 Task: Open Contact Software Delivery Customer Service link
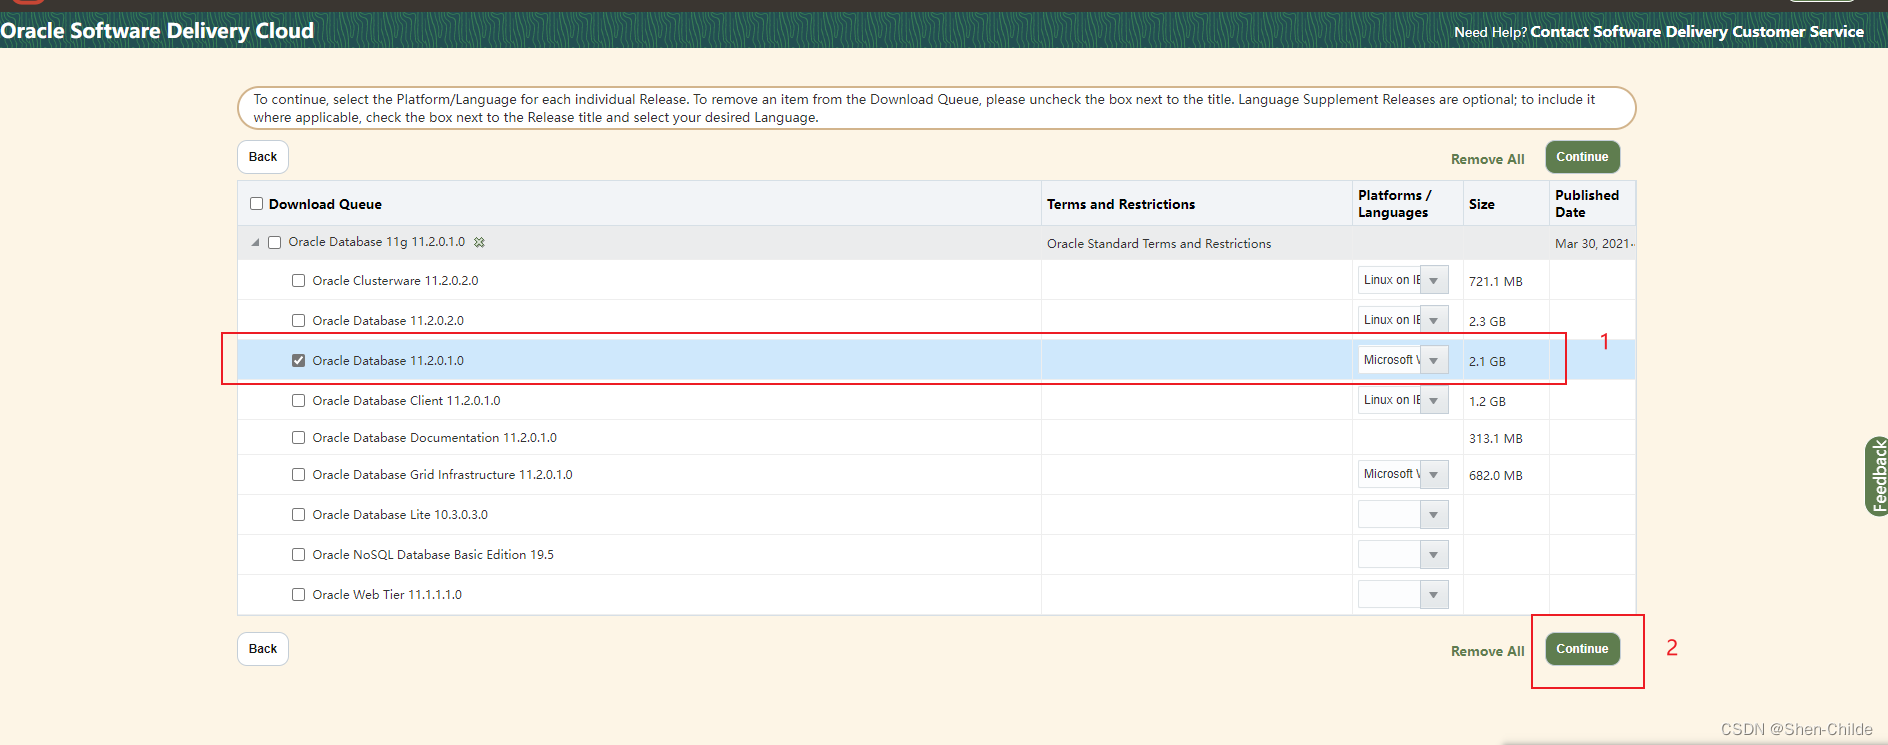[x=1697, y=32]
